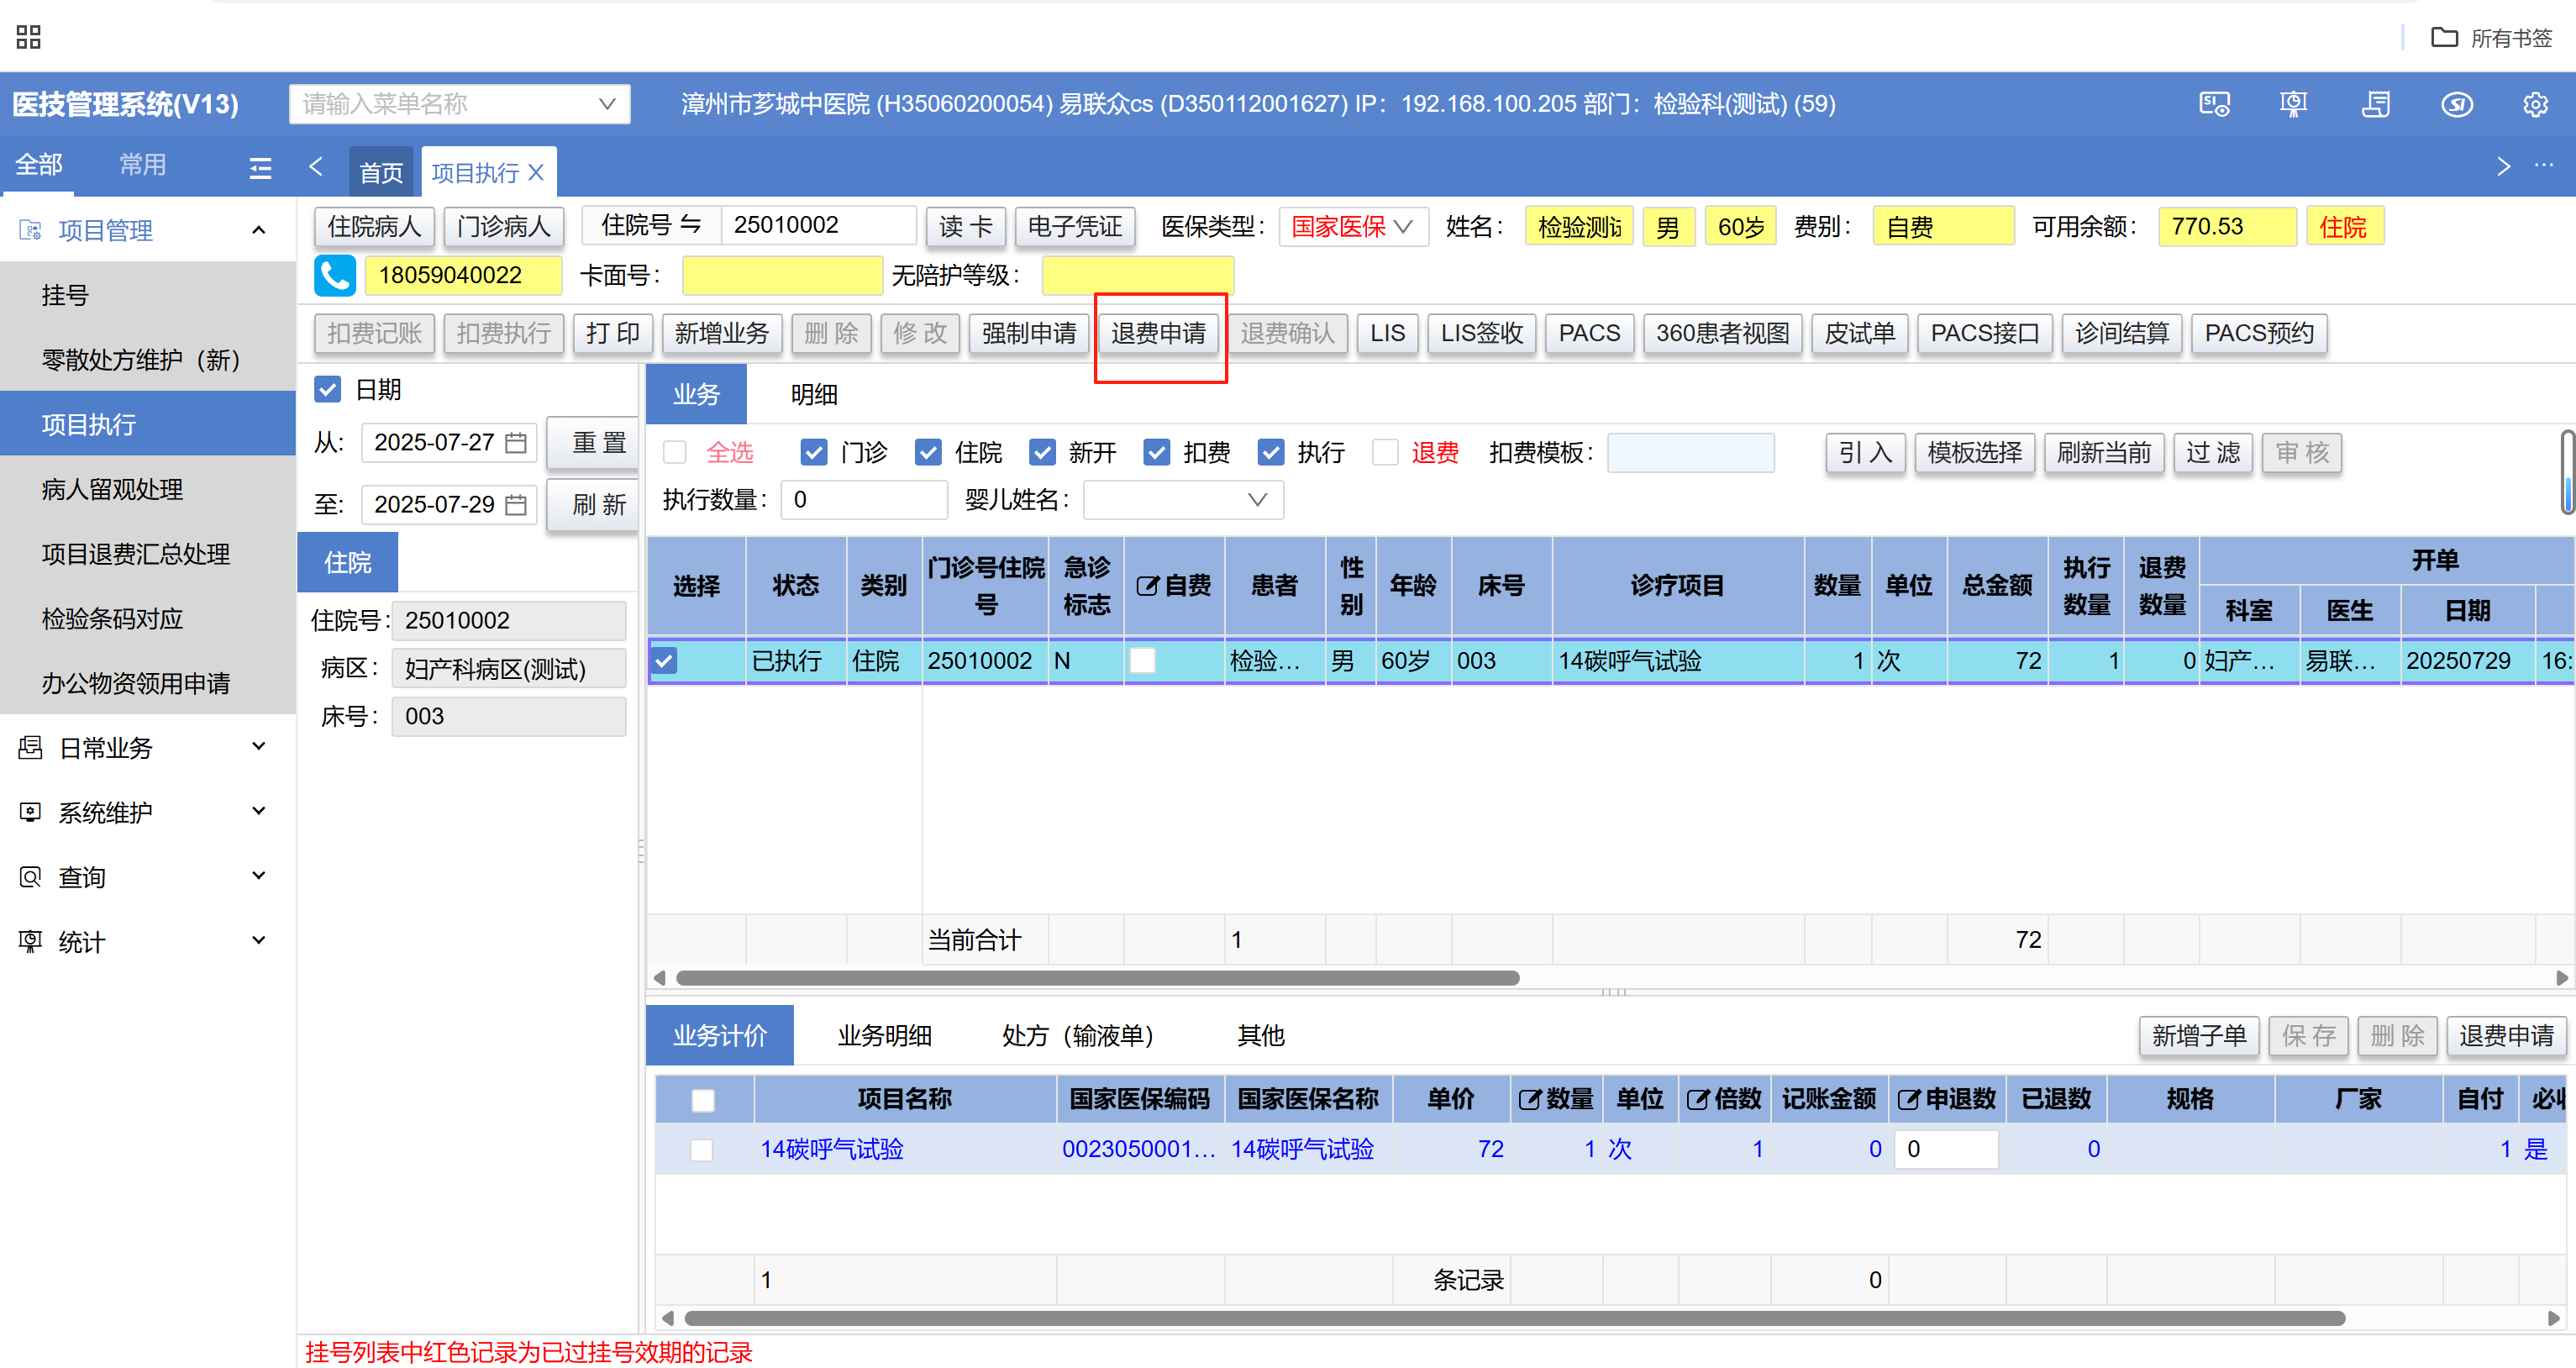Click the 退费申请 toolbar button
Viewport: 2576px width, 1368px height.
click(x=1158, y=333)
